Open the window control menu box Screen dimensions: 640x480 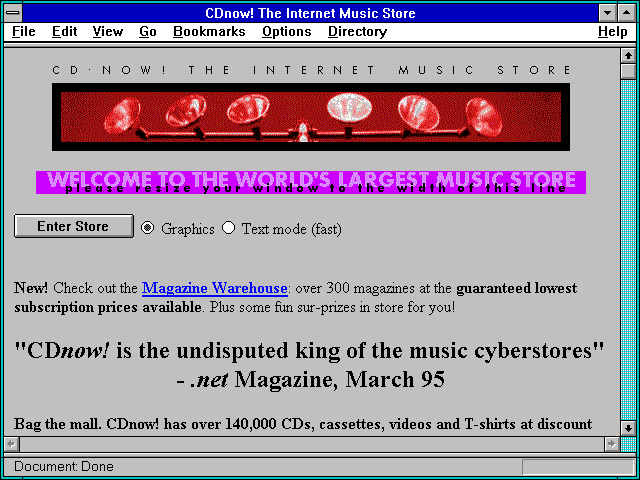pyautogui.click(x=13, y=13)
